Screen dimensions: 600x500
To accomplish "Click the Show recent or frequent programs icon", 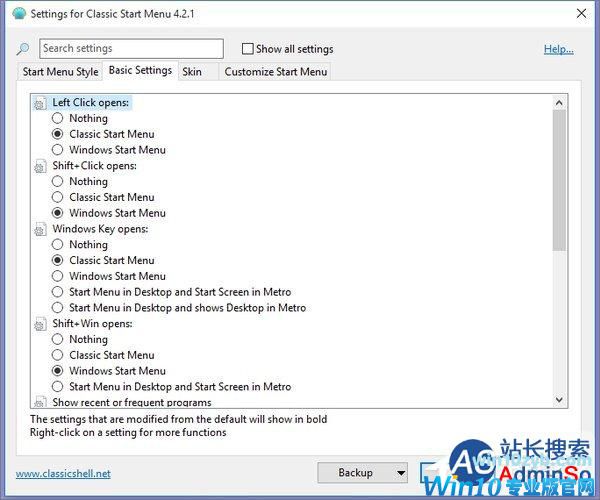I will point(40,401).
